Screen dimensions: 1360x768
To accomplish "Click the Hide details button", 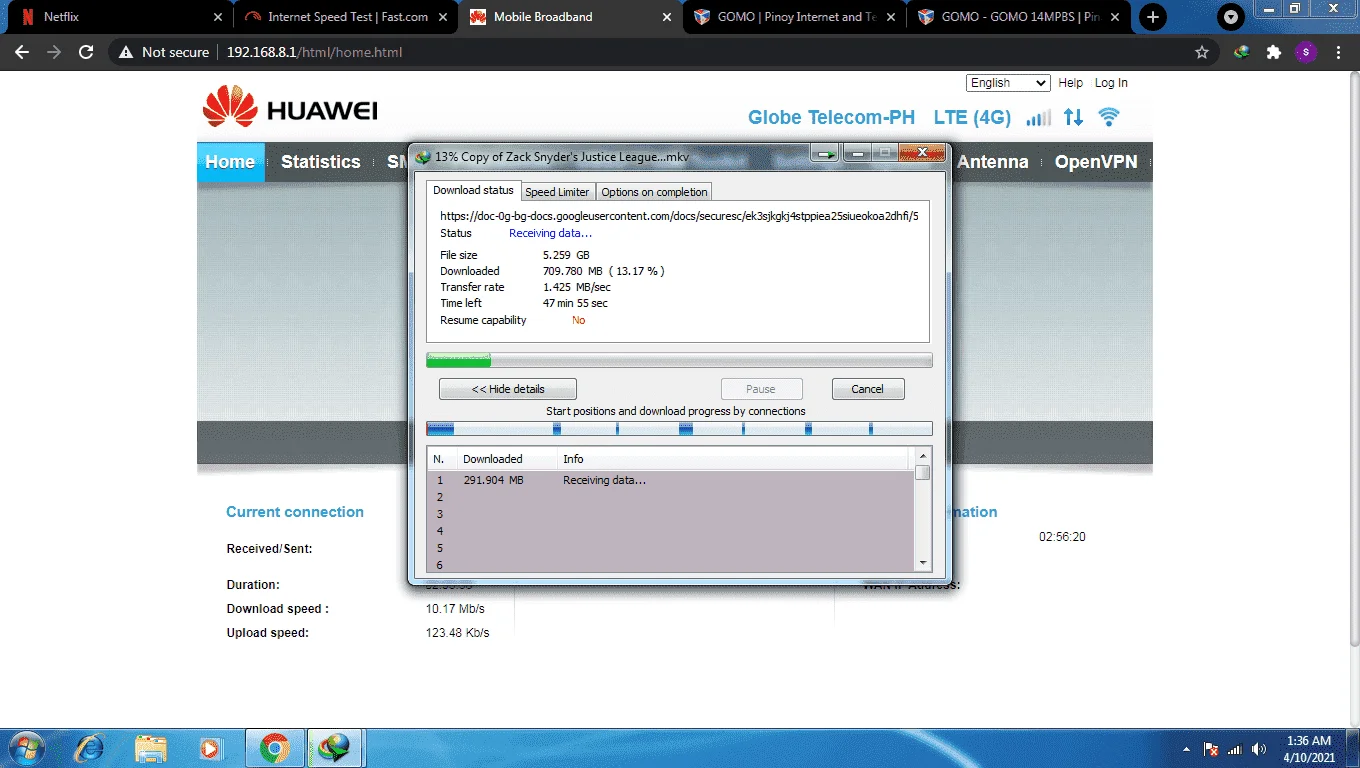I will pyautogui.click(x=508, y=389).
